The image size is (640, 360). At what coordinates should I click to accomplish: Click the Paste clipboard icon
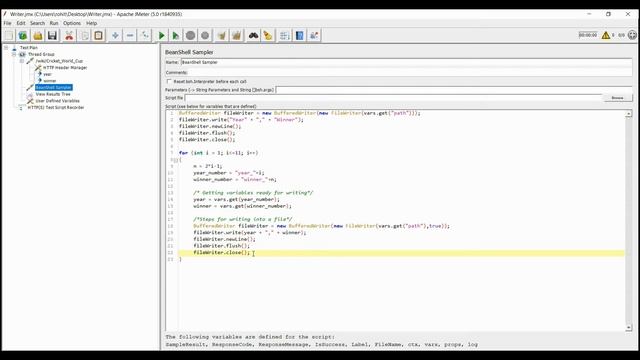(x=98, y=36)
